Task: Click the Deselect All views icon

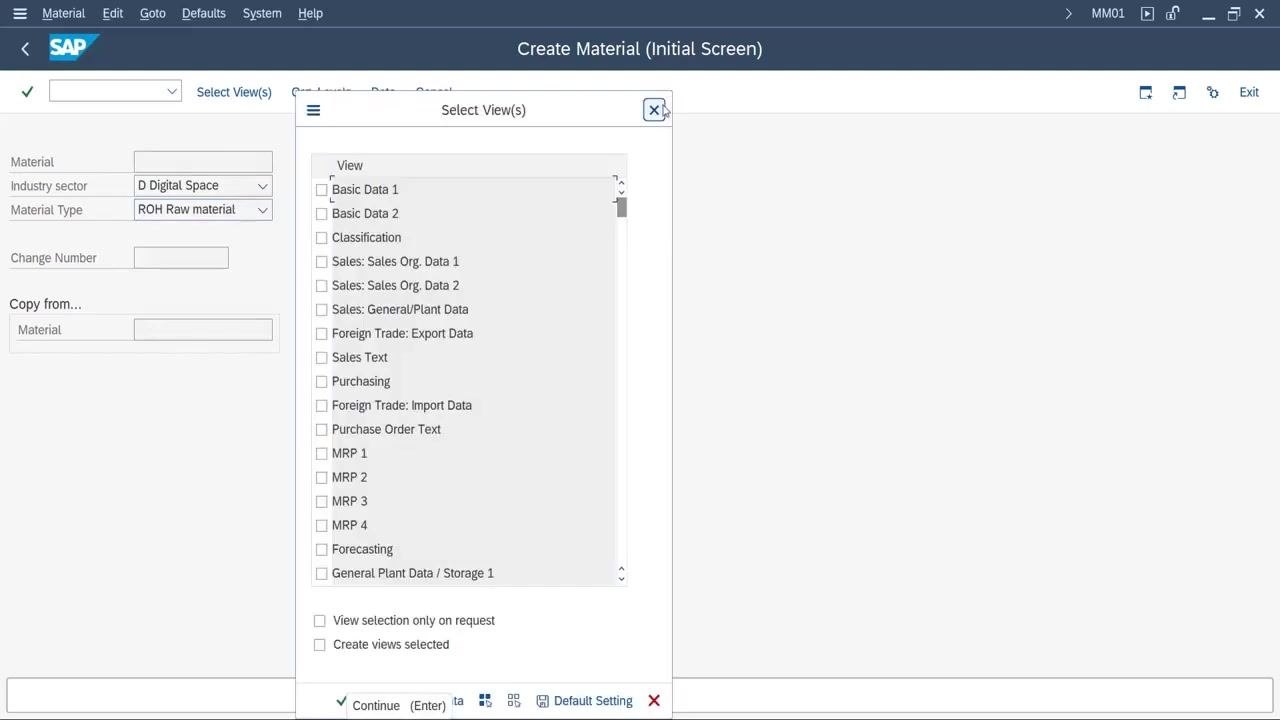Action: click(514, 701)
